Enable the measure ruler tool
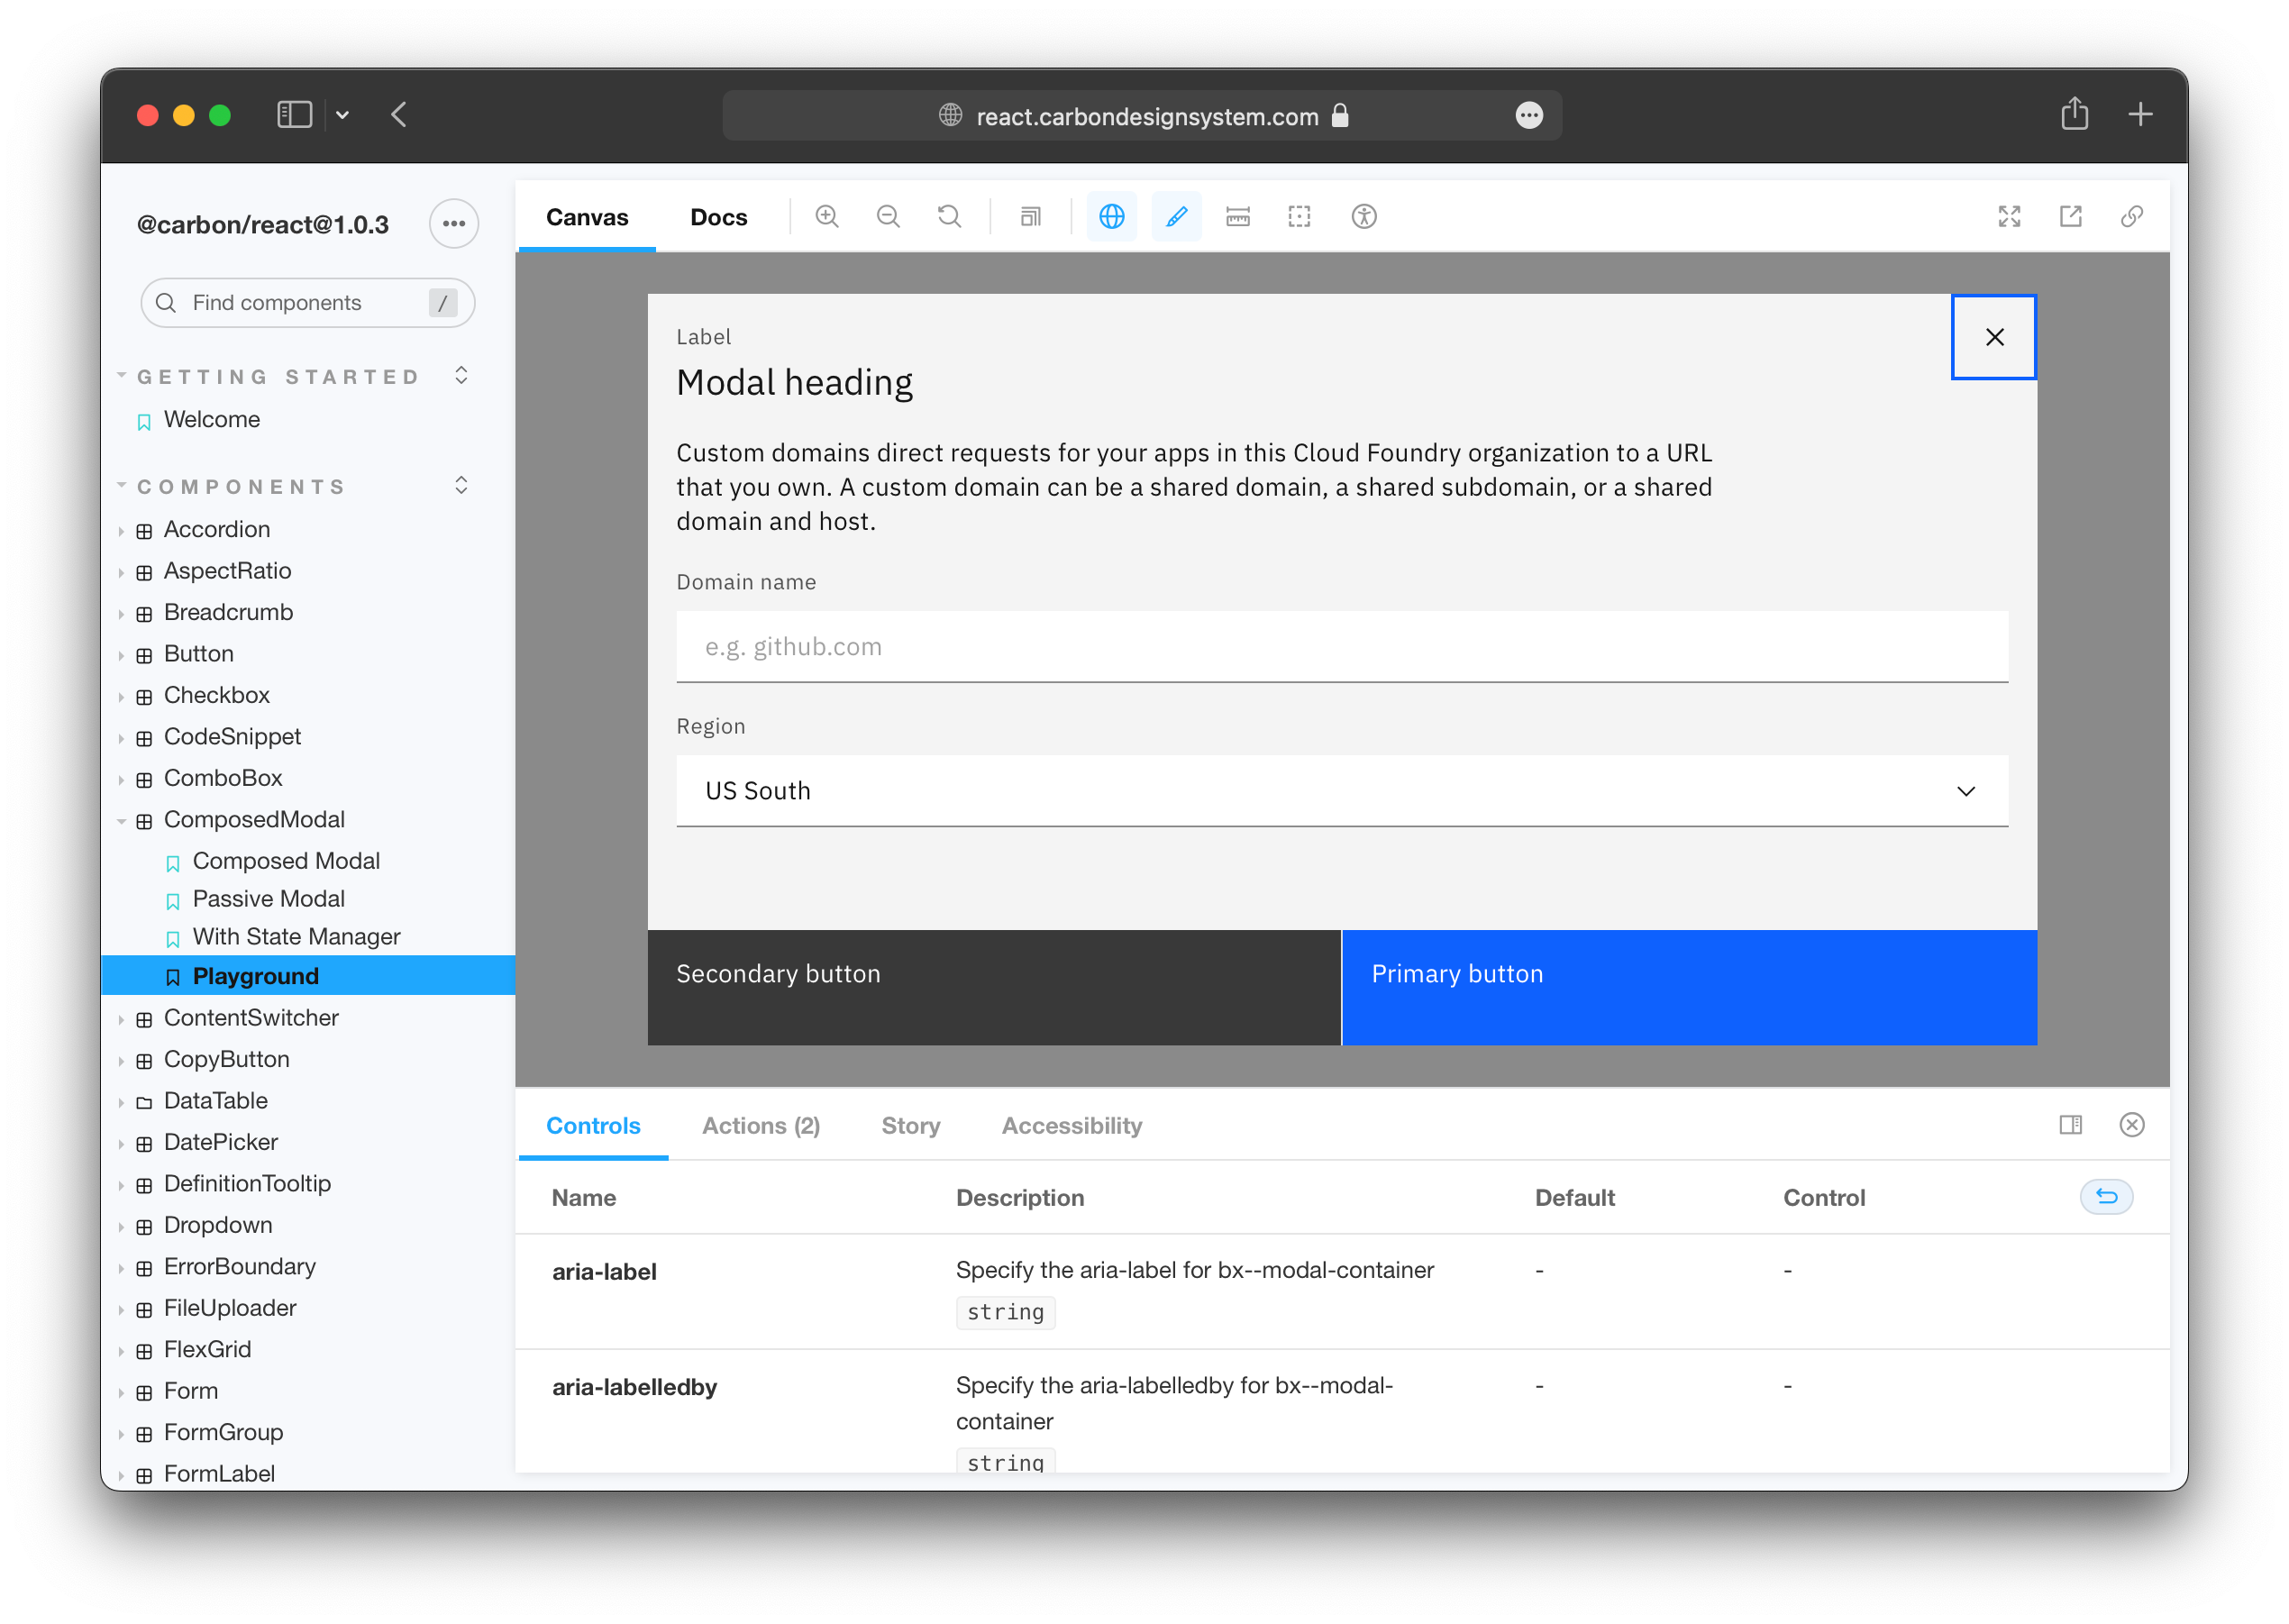The height and width of the screenshot is (1624, 2289). tap(1237, 217)
